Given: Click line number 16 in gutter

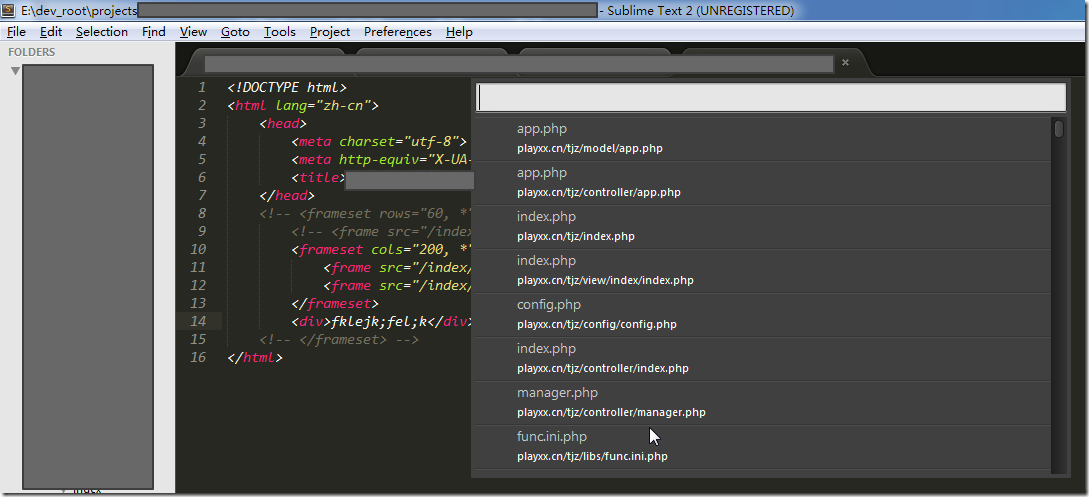Looking at the screenshot, I should (x=198, y=357).
